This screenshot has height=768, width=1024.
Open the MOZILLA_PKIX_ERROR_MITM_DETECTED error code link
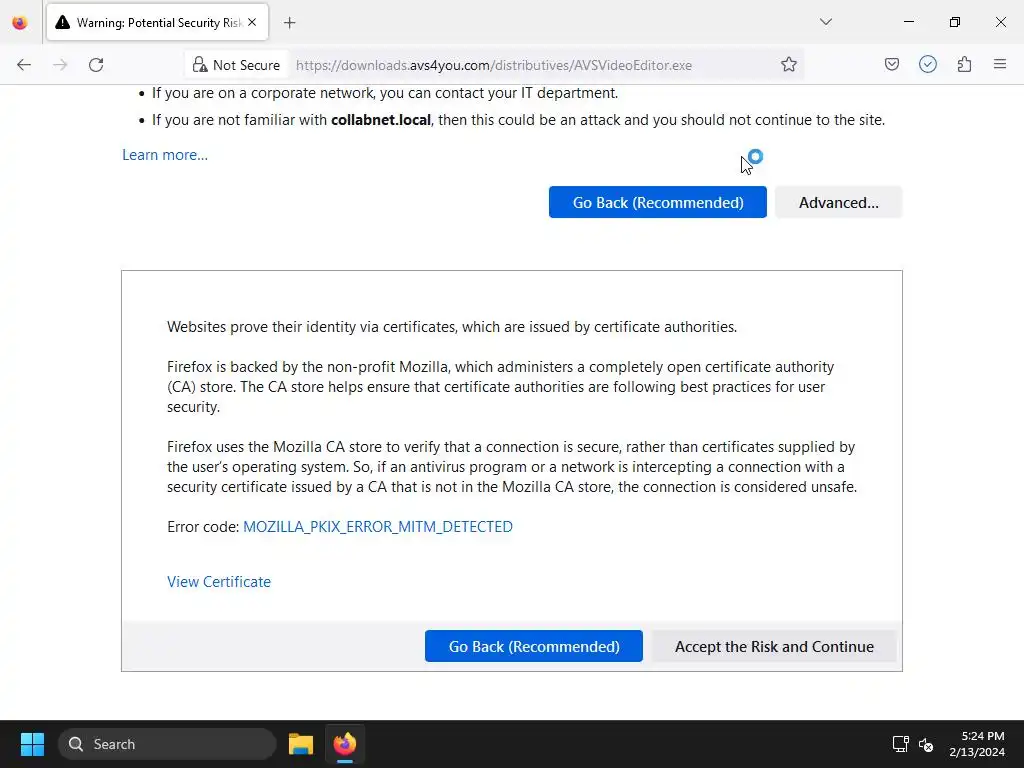tap(377, 526)
